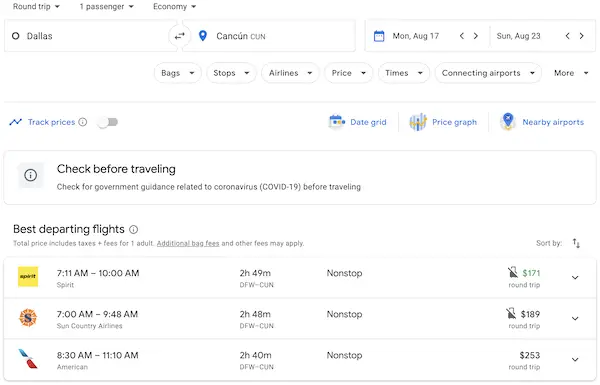Click no-carry-on bag icon next to $189
Screen dimensions: 600x385
(511, 313)
